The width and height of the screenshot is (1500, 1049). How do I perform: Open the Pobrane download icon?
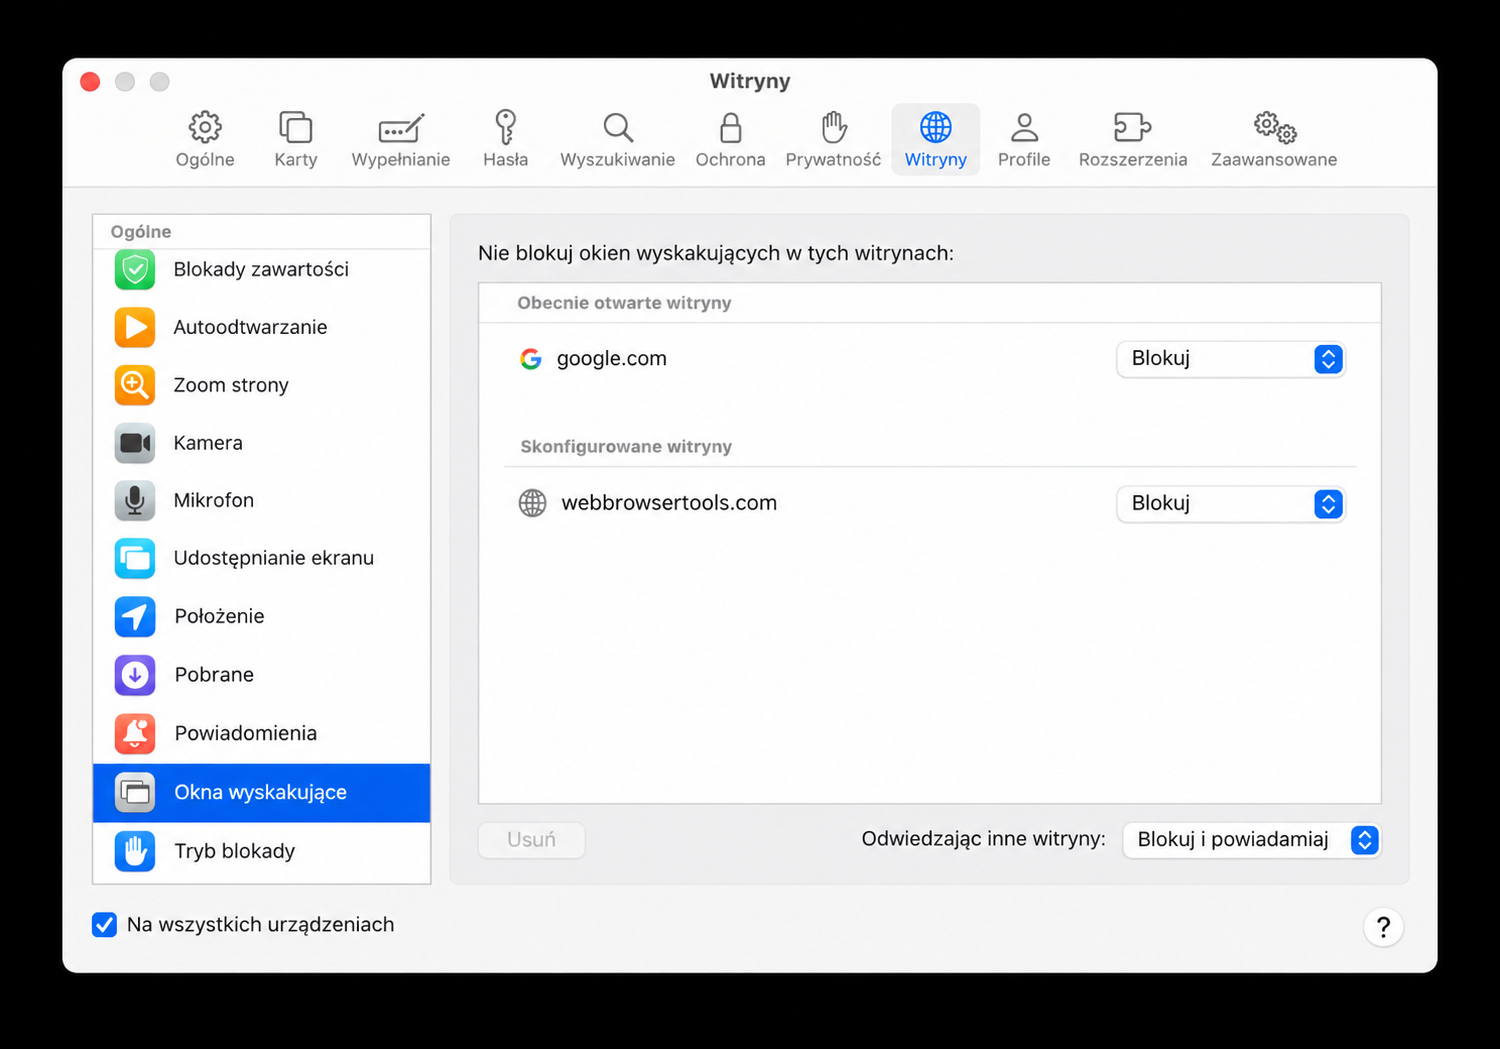(135, 675)
